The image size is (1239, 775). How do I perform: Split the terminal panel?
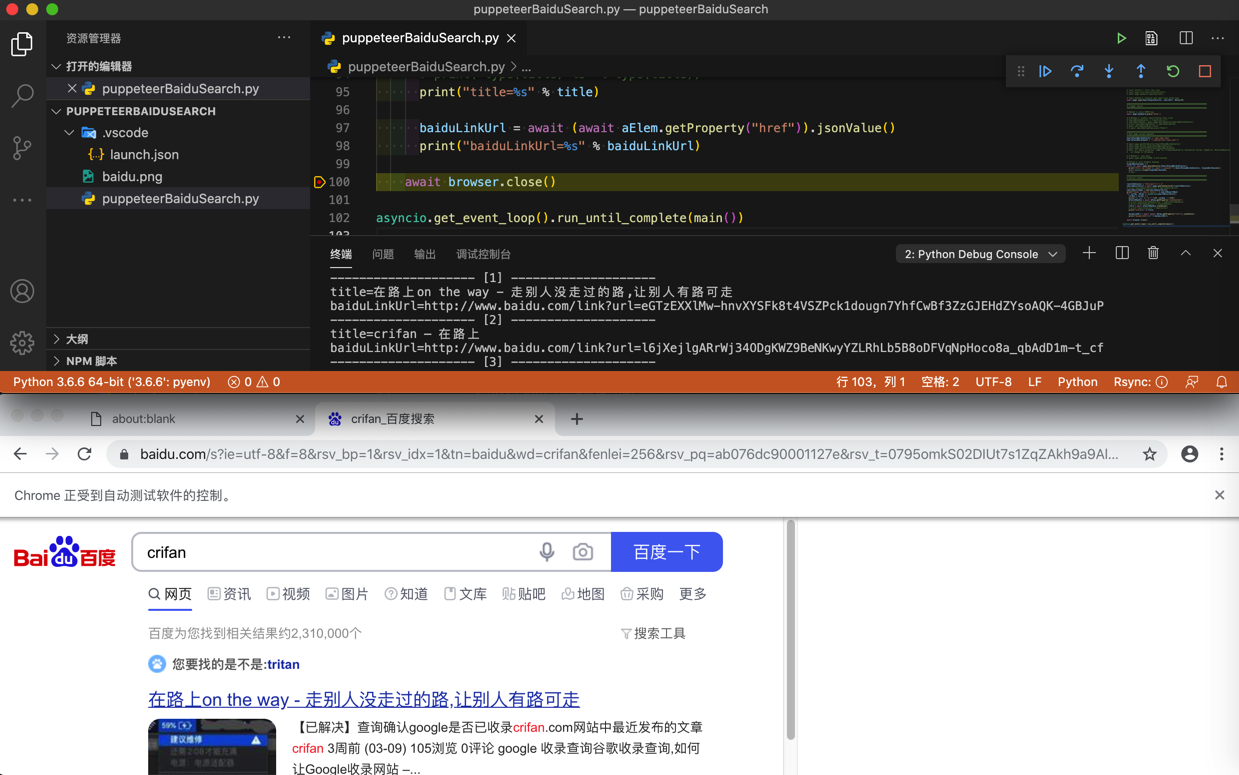(x=1122, y=254)
